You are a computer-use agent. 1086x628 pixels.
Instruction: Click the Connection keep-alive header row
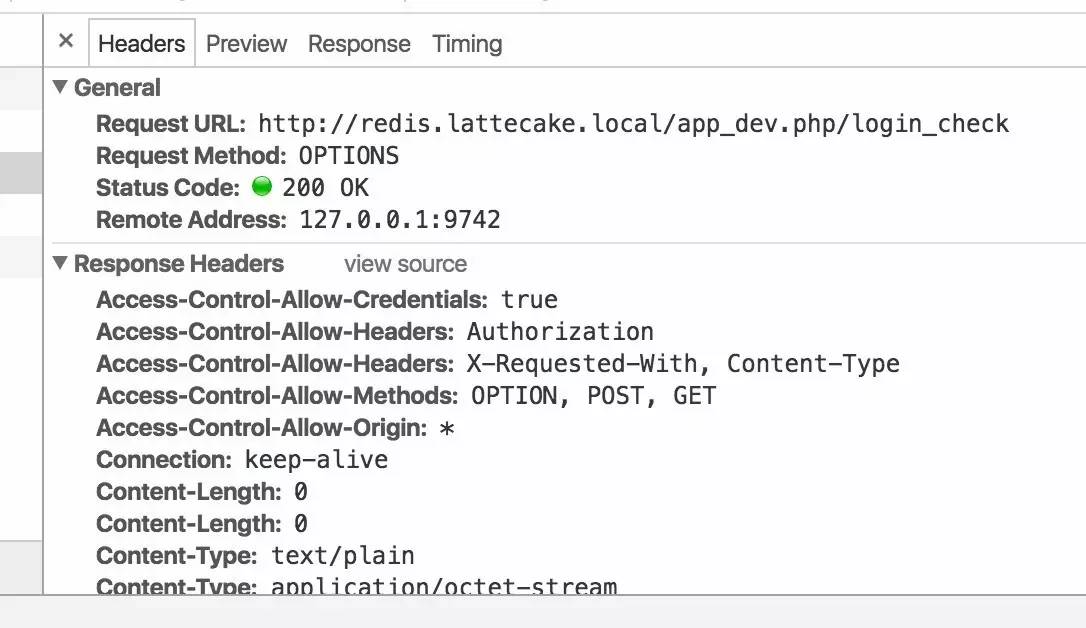tap(242, 460)
